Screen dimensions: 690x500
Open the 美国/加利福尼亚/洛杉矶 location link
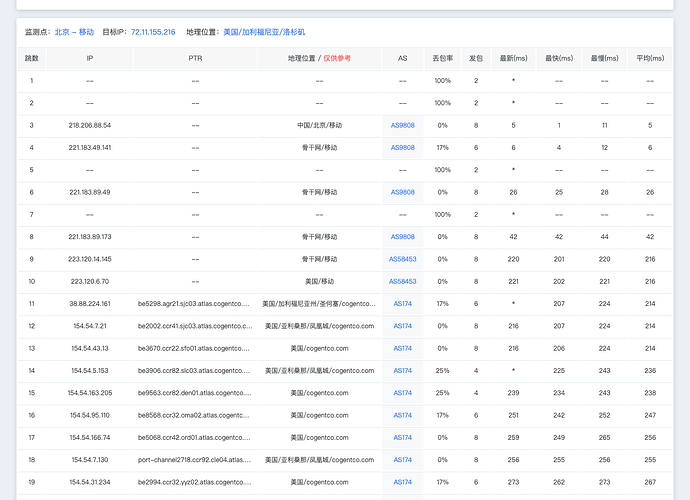click(x=264, y=32)
